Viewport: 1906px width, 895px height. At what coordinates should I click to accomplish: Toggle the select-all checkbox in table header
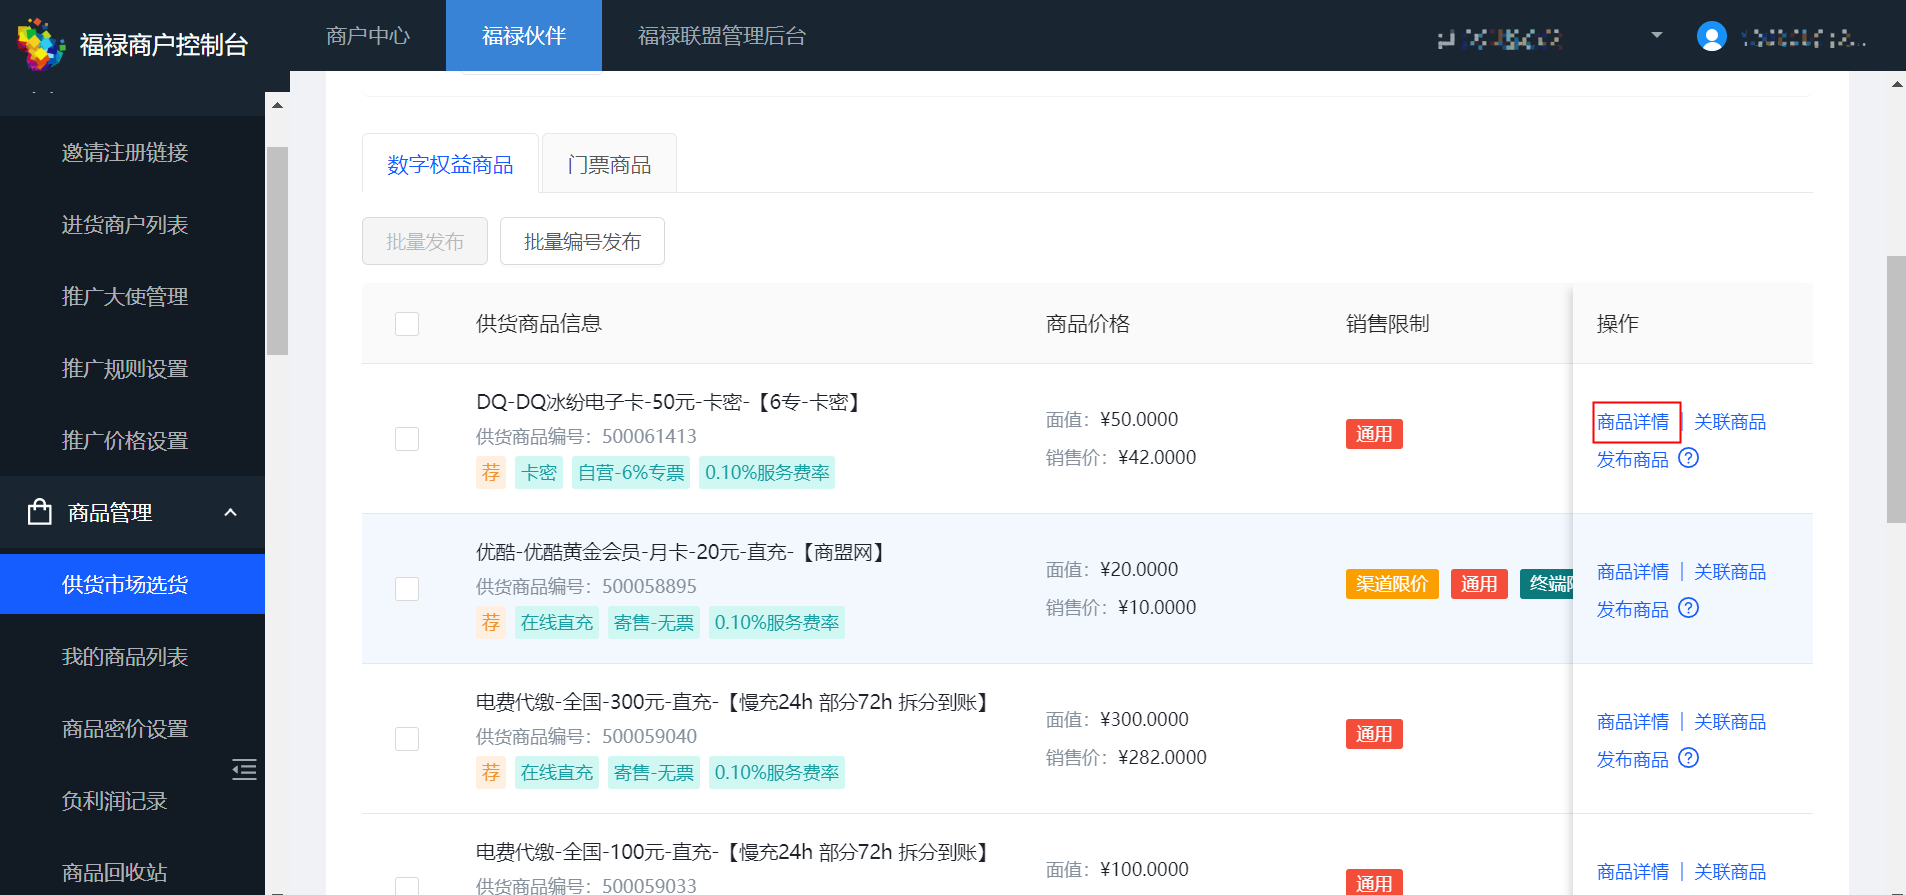pos(407,324)
